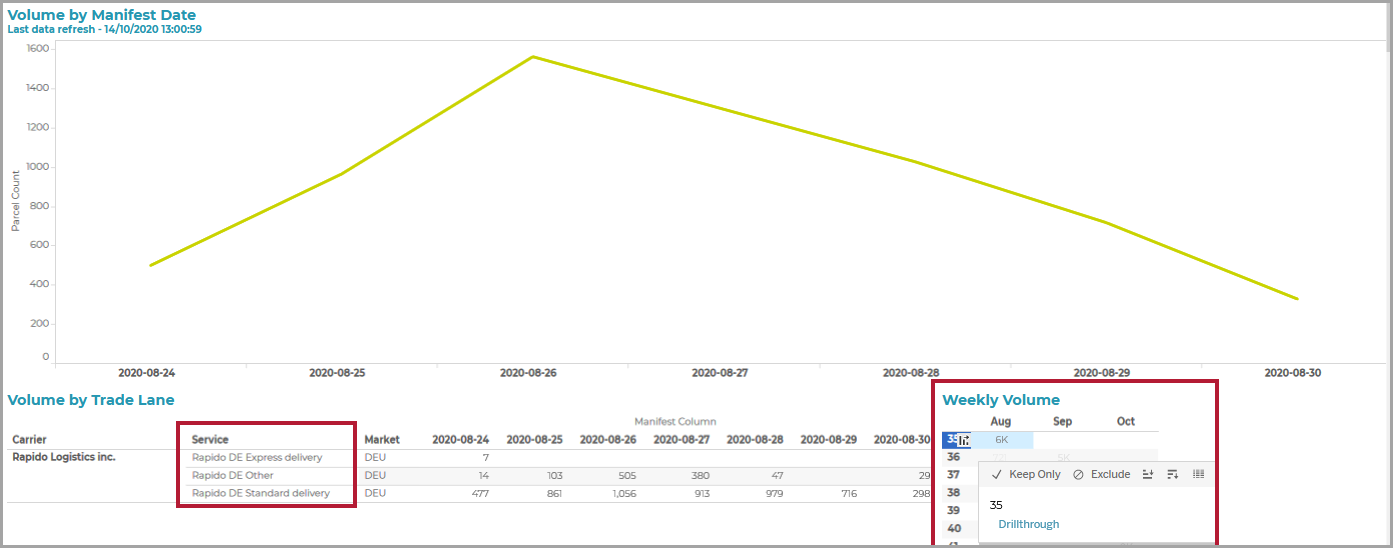Image resolution: width=1393 pixels, height=548 pixels.
Task: Choose Keep Only in the tooltip
Action: coord(1026,474)
